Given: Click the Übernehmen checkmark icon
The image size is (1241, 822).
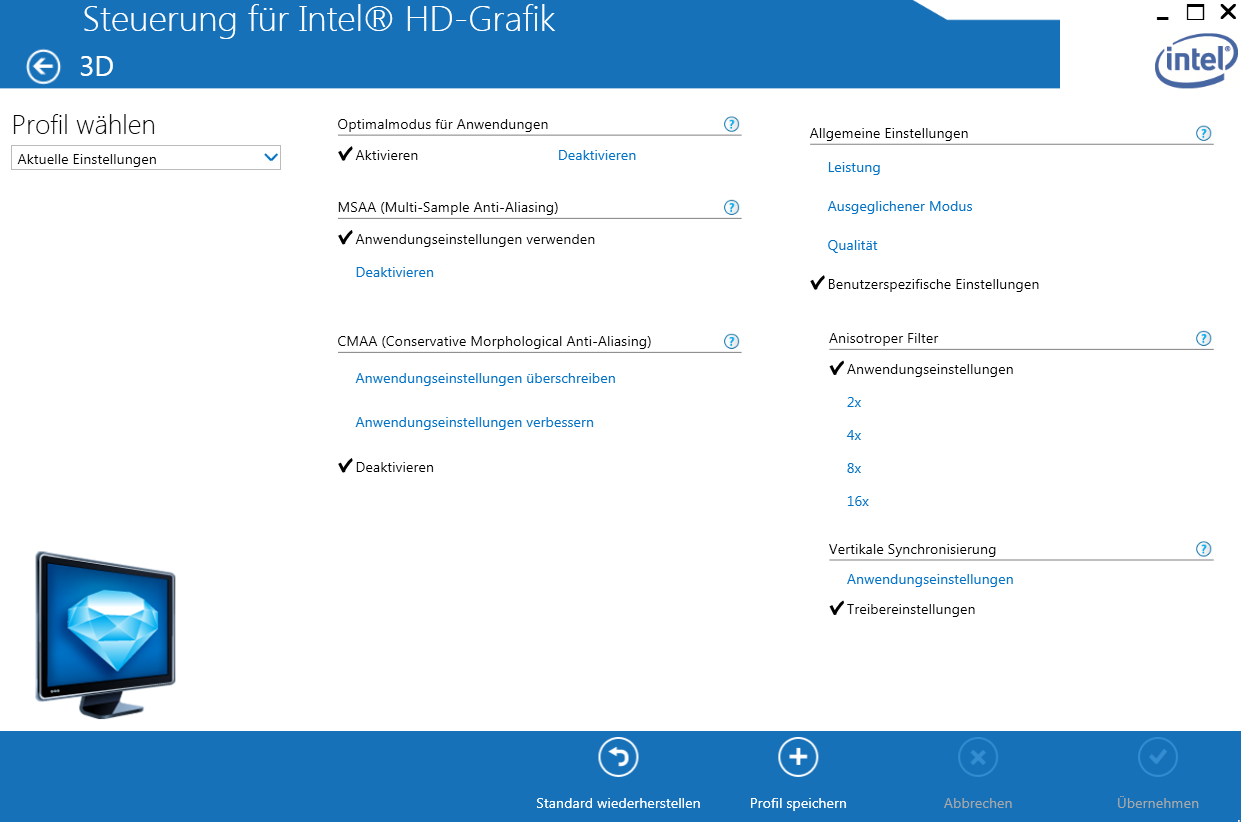Looking at the screenshot, I should [1158, 757].
